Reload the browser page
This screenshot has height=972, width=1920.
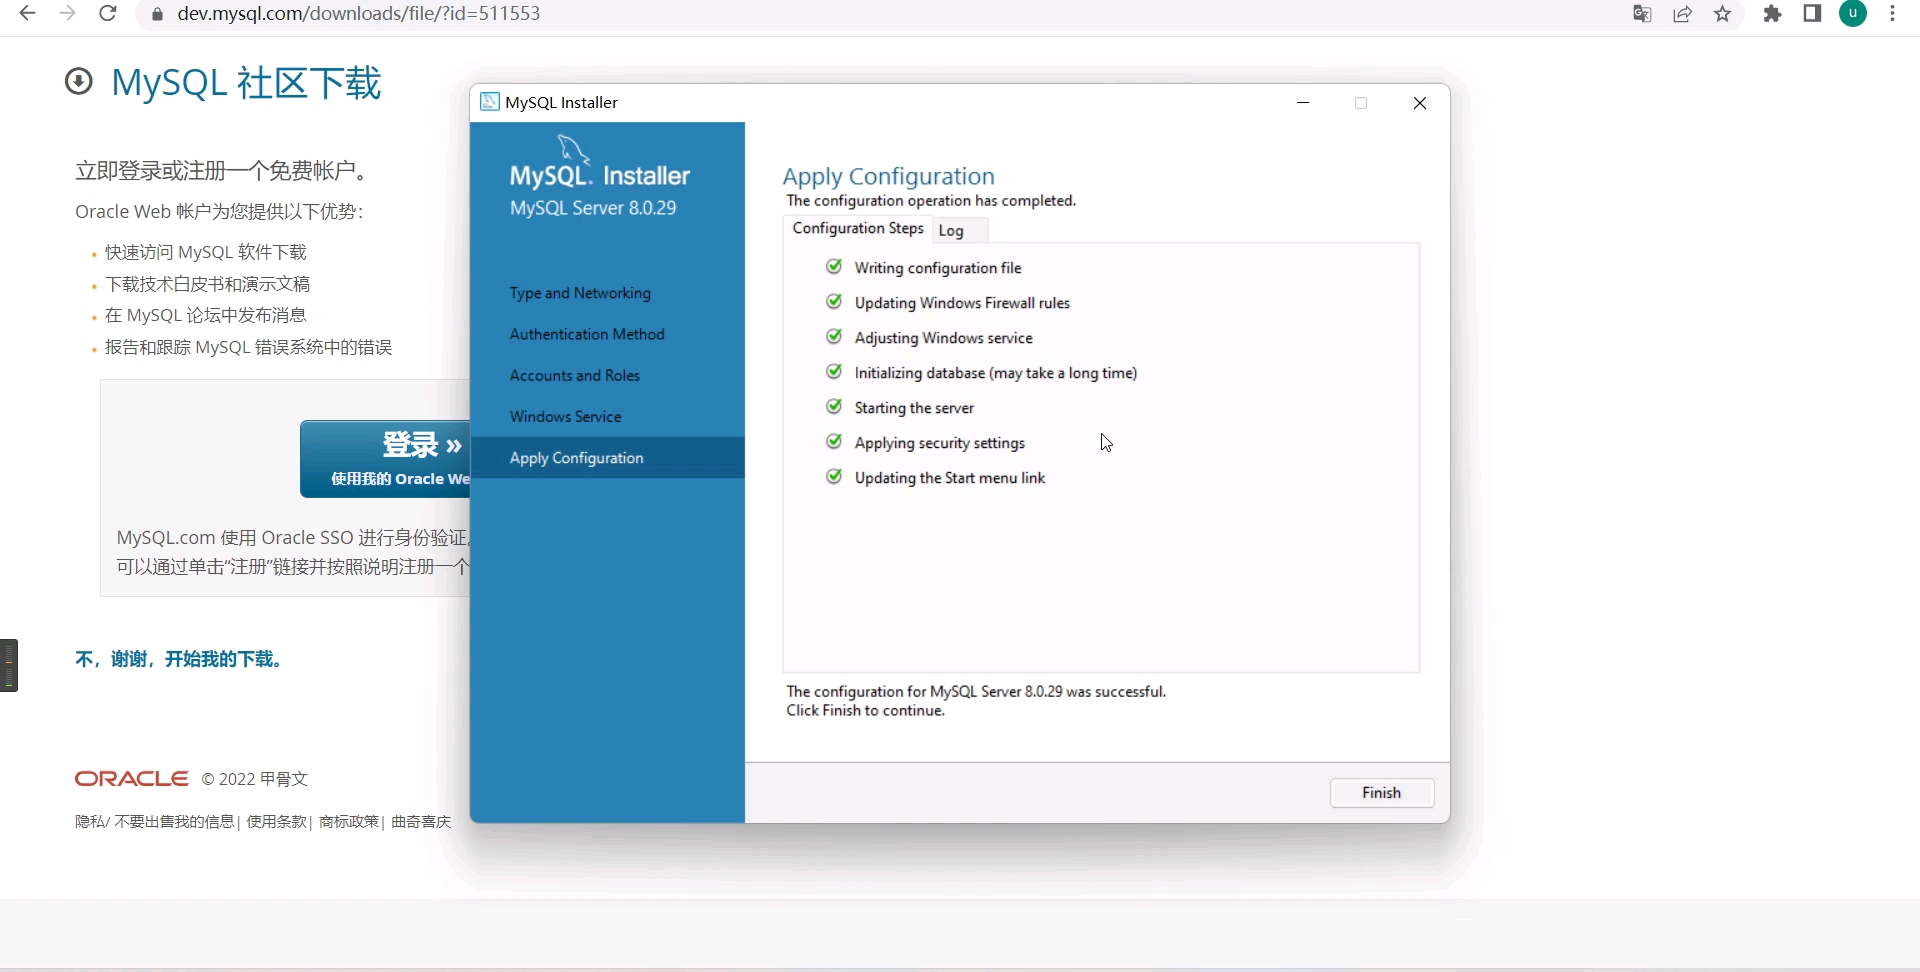[108, 14]
